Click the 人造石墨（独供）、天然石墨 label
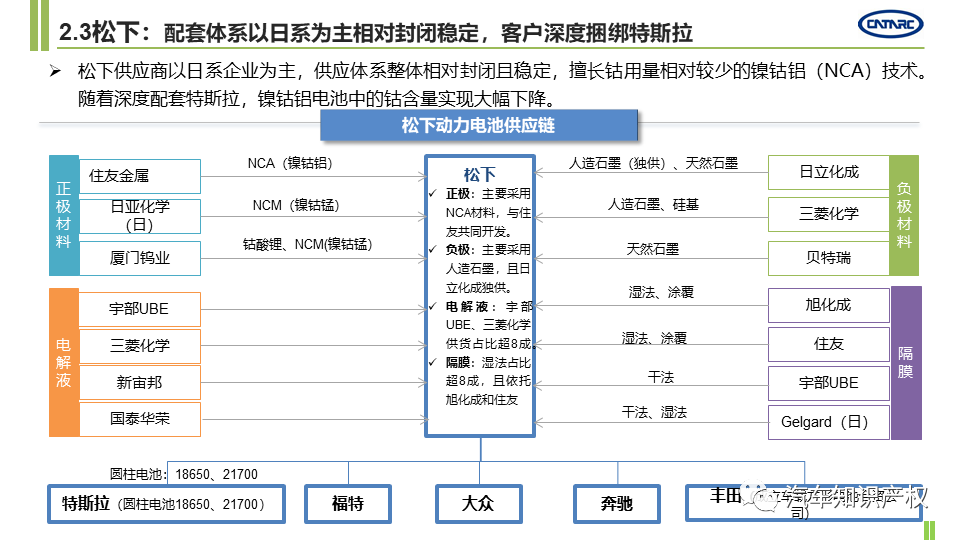 [x=653, y=163]
